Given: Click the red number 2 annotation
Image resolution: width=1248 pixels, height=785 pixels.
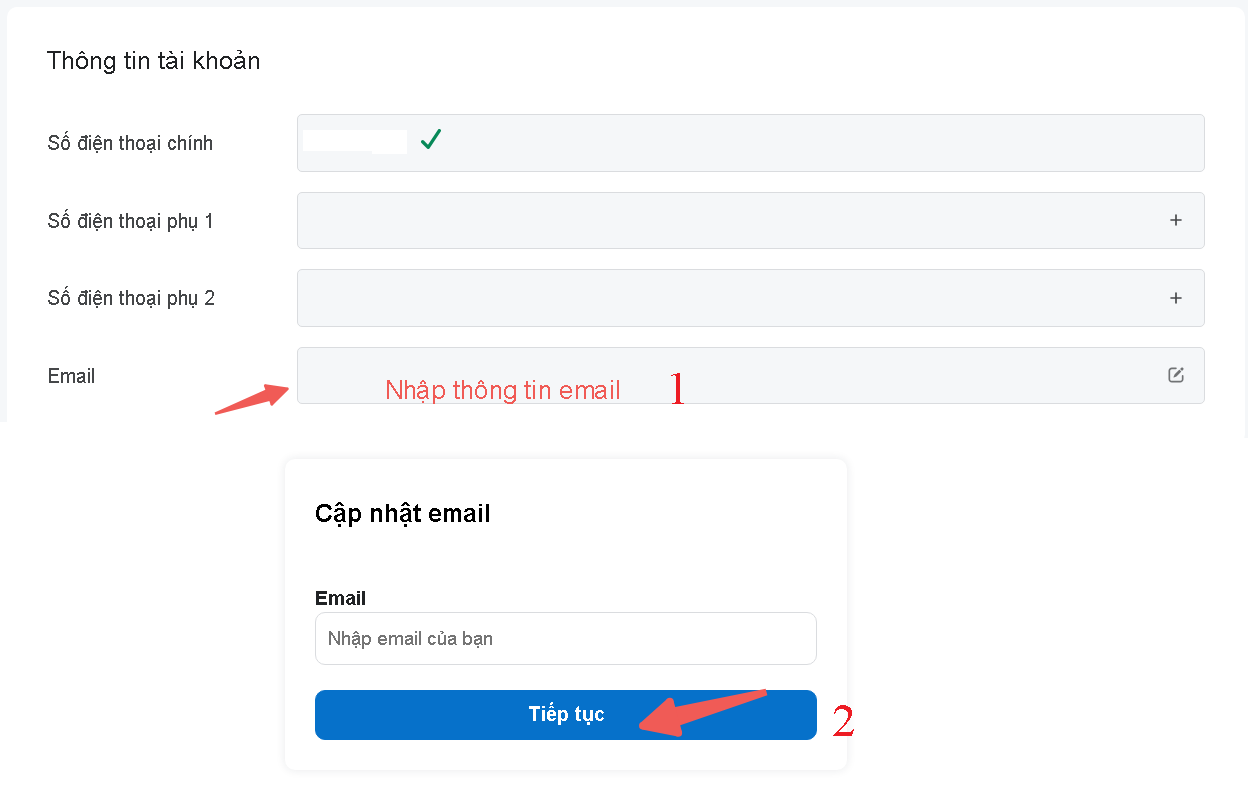Looking at the screenshot, I should tap(843, 721).
